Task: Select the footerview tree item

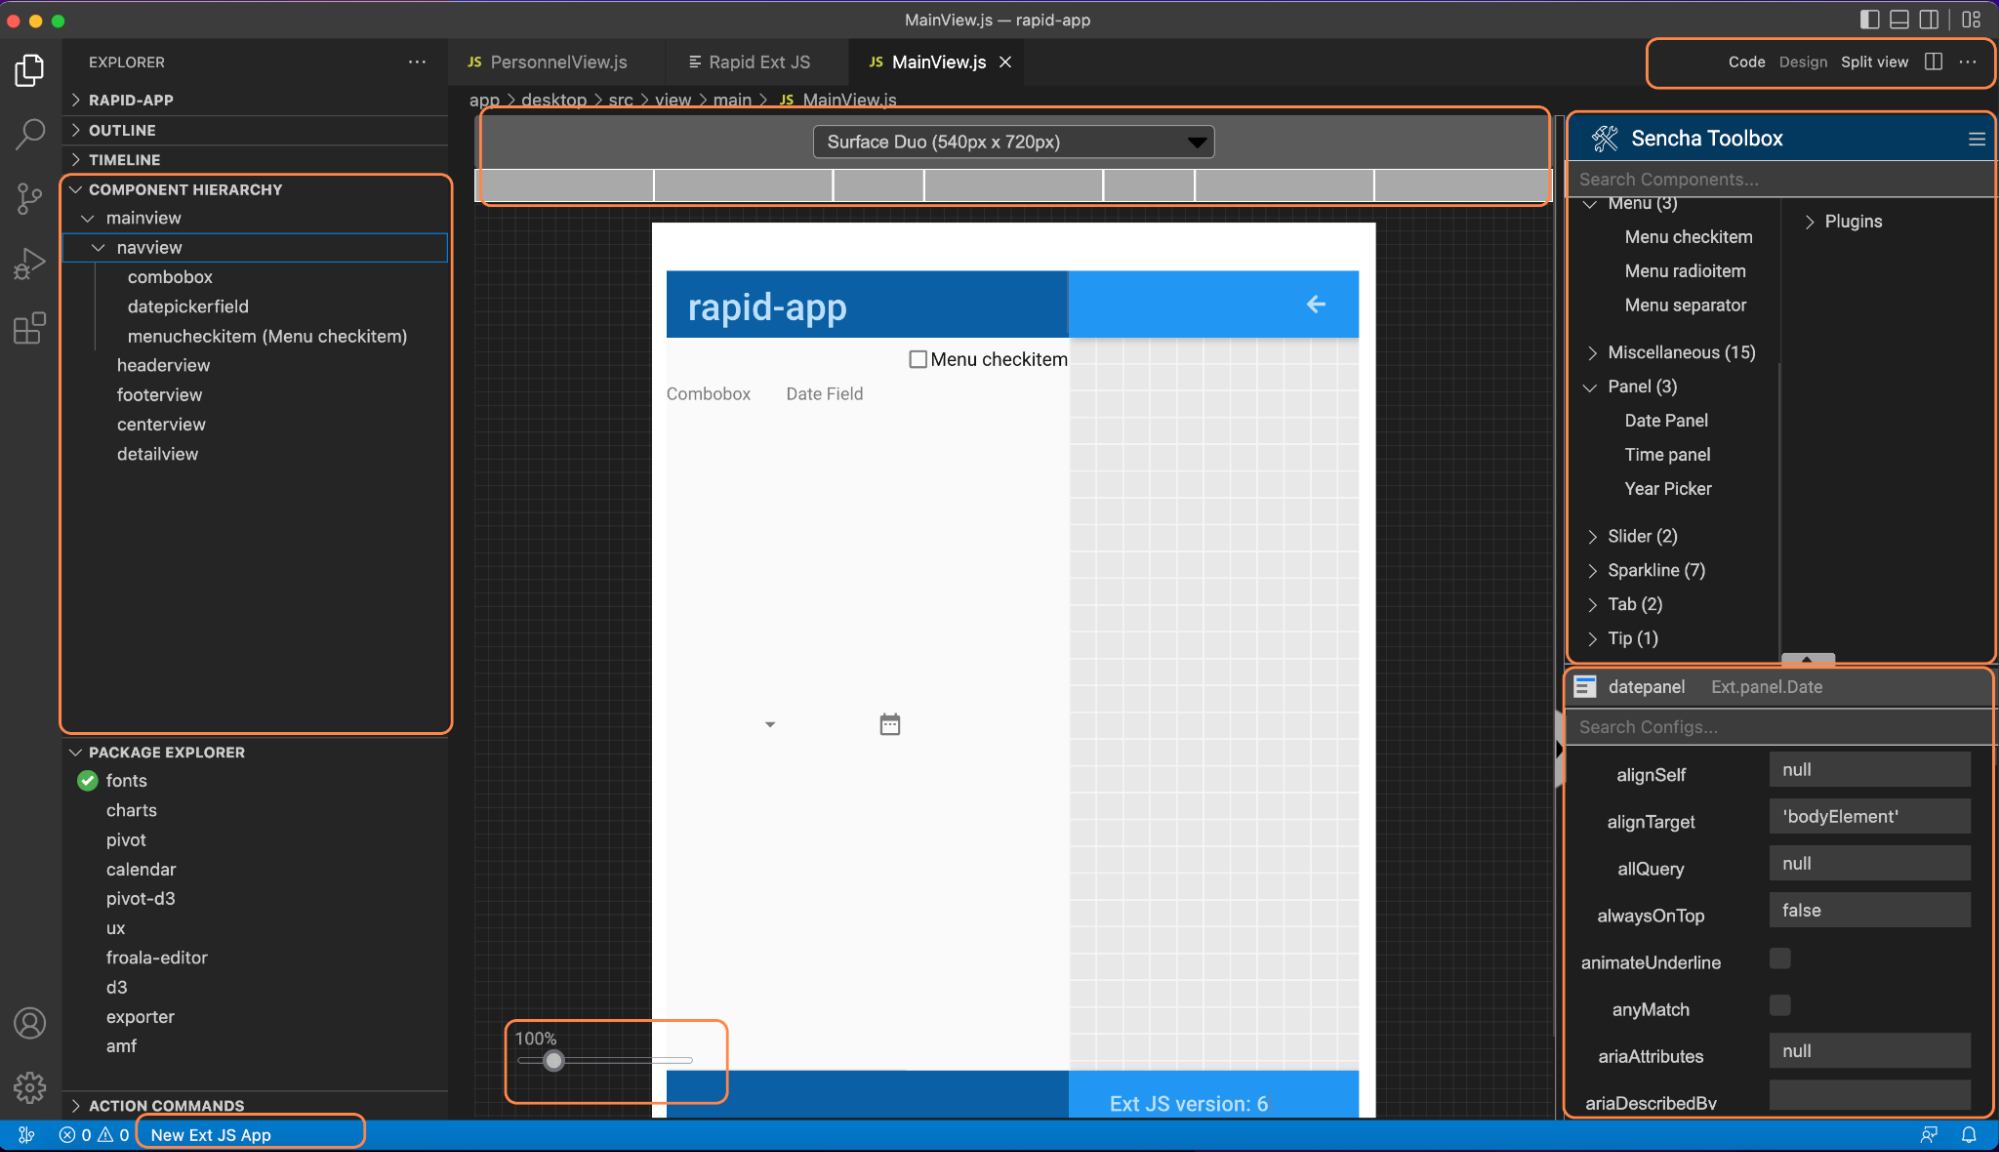Action: 159,395
